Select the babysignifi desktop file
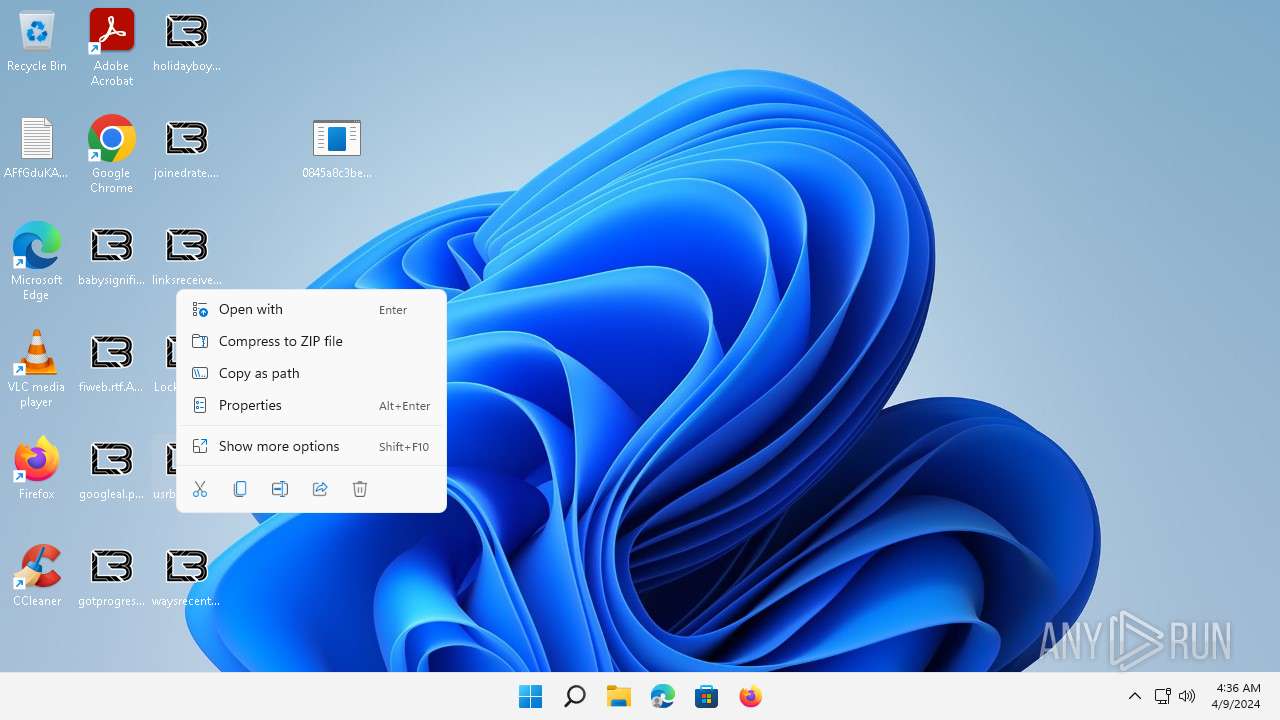This screenshot has width=1280, height=720. [112, 255]
